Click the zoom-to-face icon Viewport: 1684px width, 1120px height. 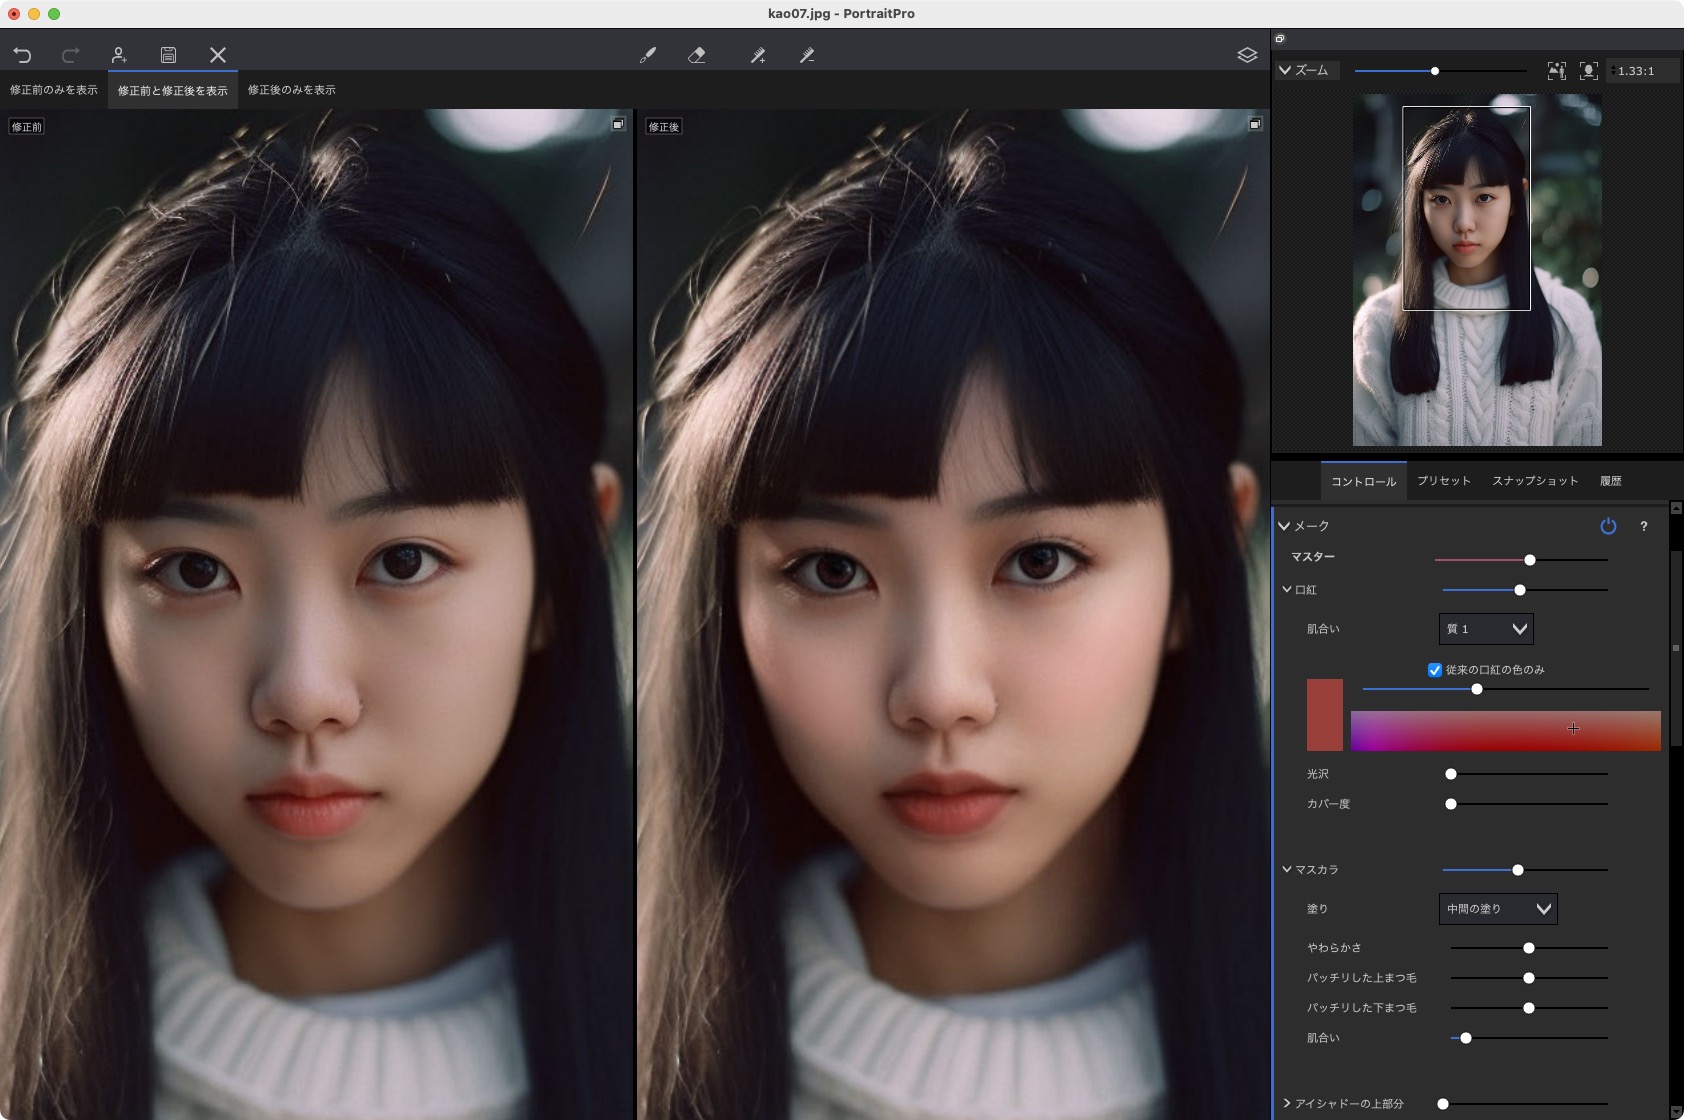pos(1589,71)
